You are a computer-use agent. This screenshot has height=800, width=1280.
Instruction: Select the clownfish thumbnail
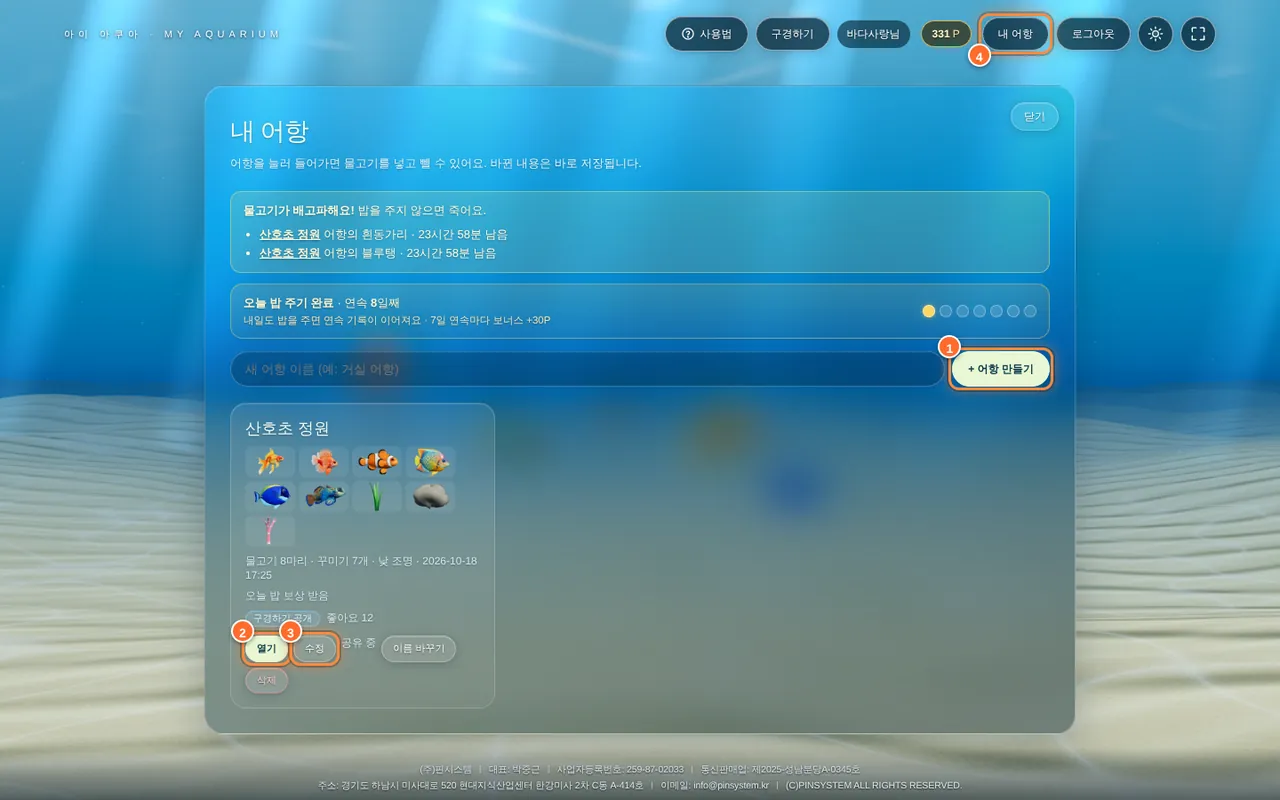(378, 461)
